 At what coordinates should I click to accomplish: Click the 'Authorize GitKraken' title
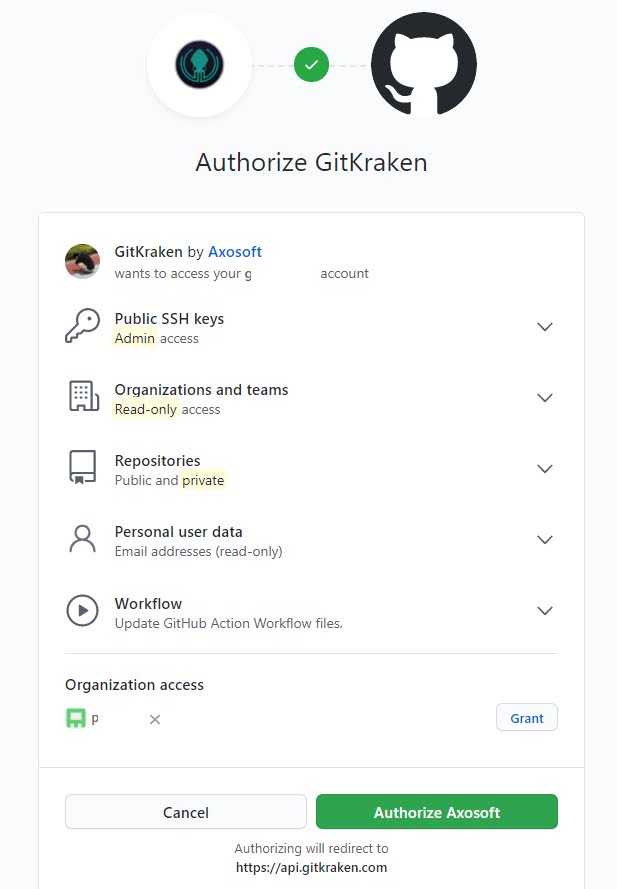point(311,162)
